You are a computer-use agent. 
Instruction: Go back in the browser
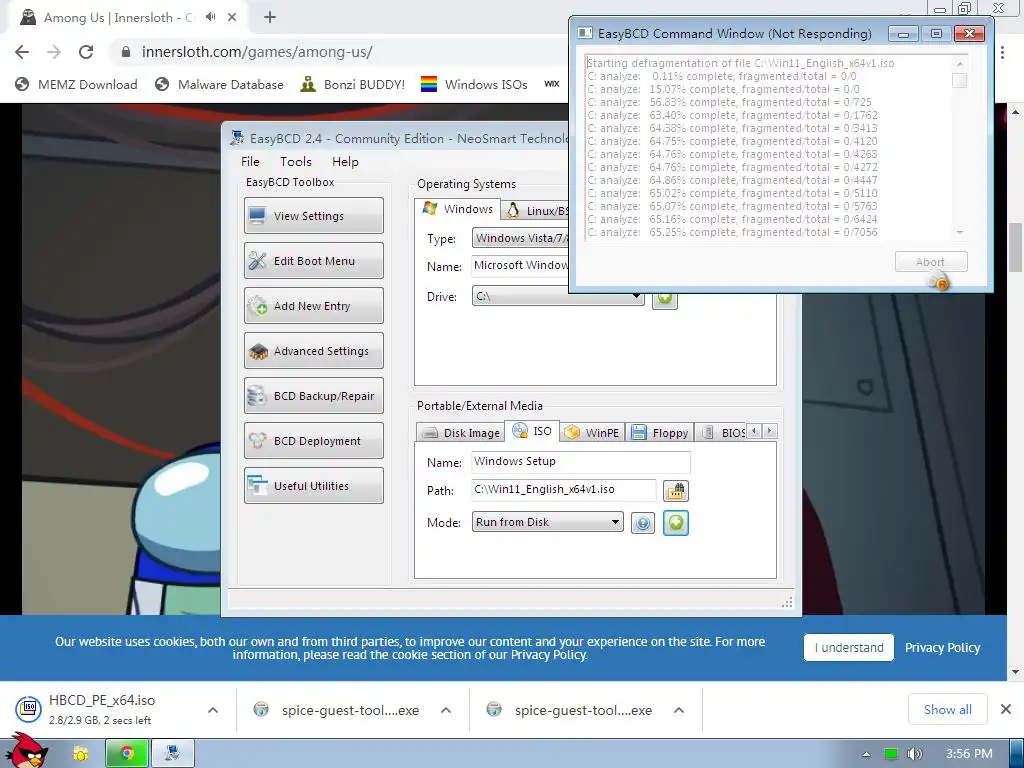pyautogui.click(x=22, y=52)
